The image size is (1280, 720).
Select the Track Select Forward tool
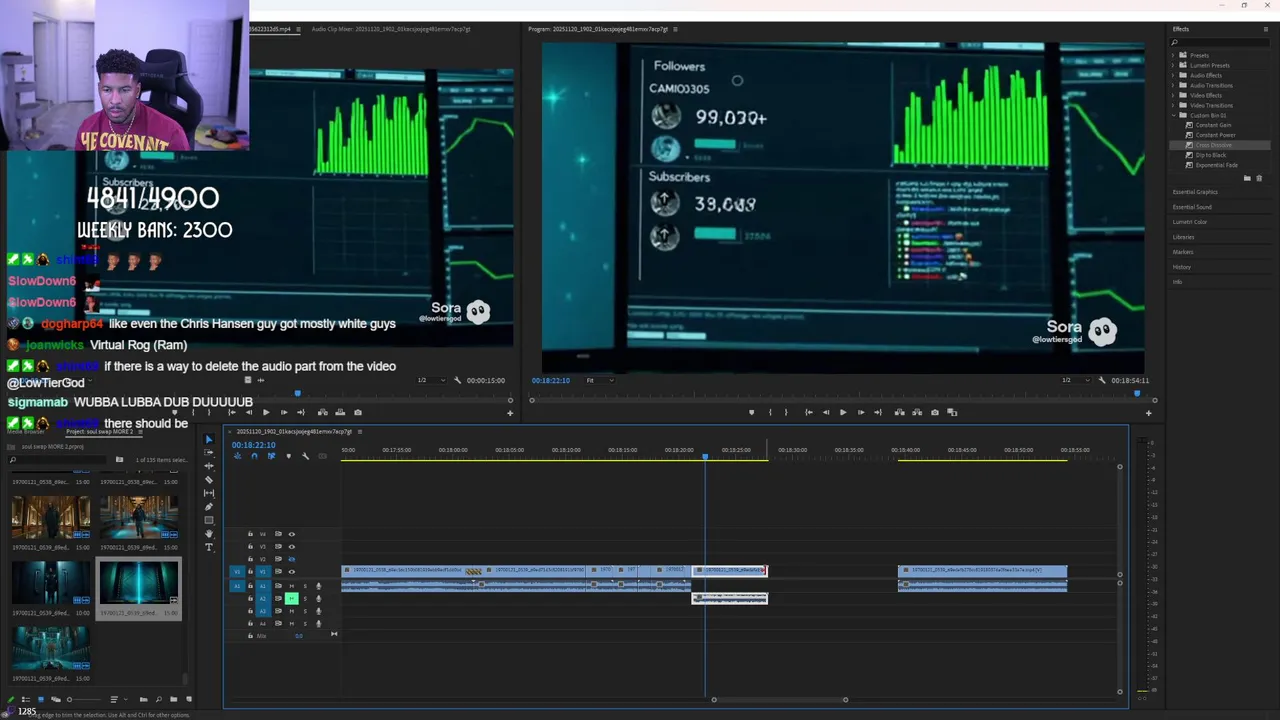209,452
